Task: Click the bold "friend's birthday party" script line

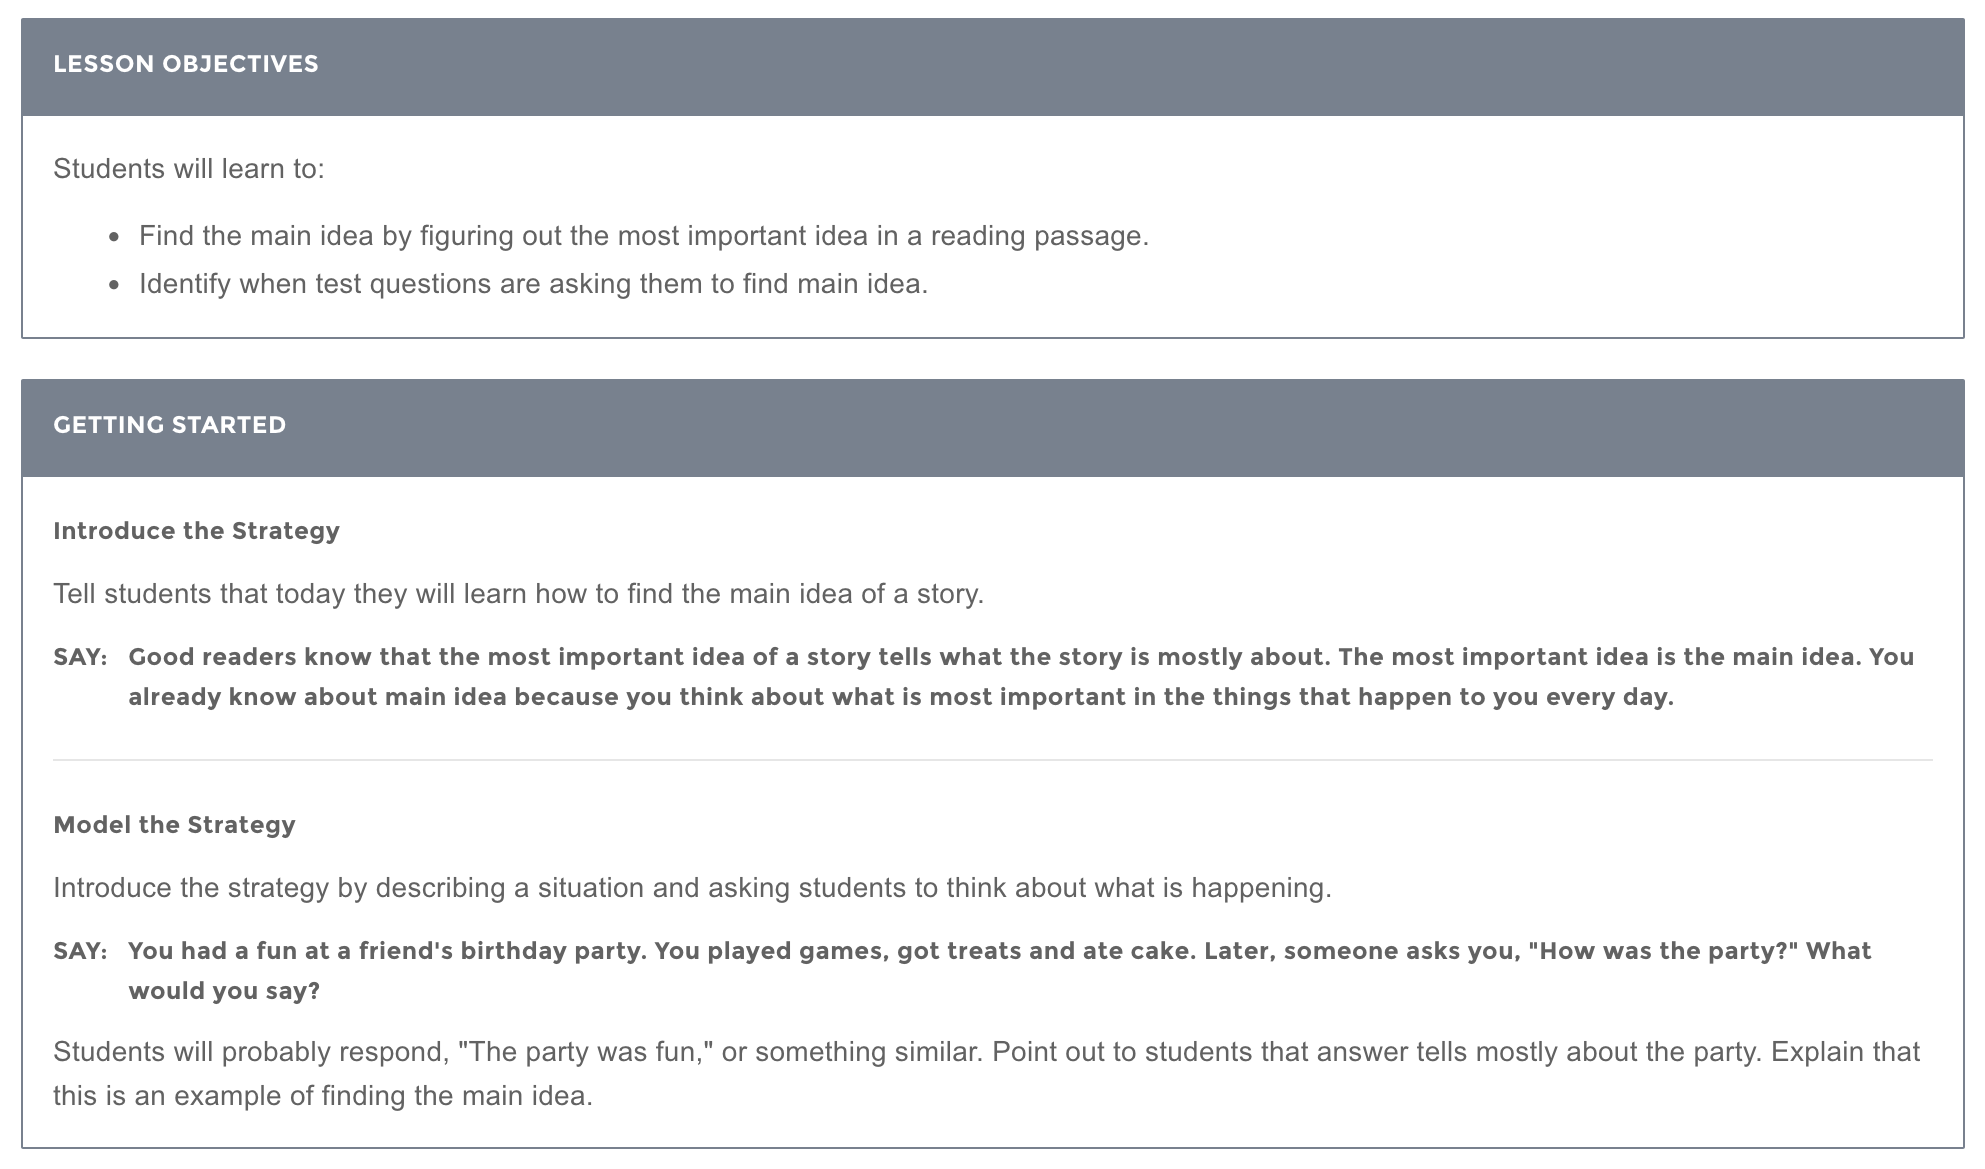Action: pos(999,951)
